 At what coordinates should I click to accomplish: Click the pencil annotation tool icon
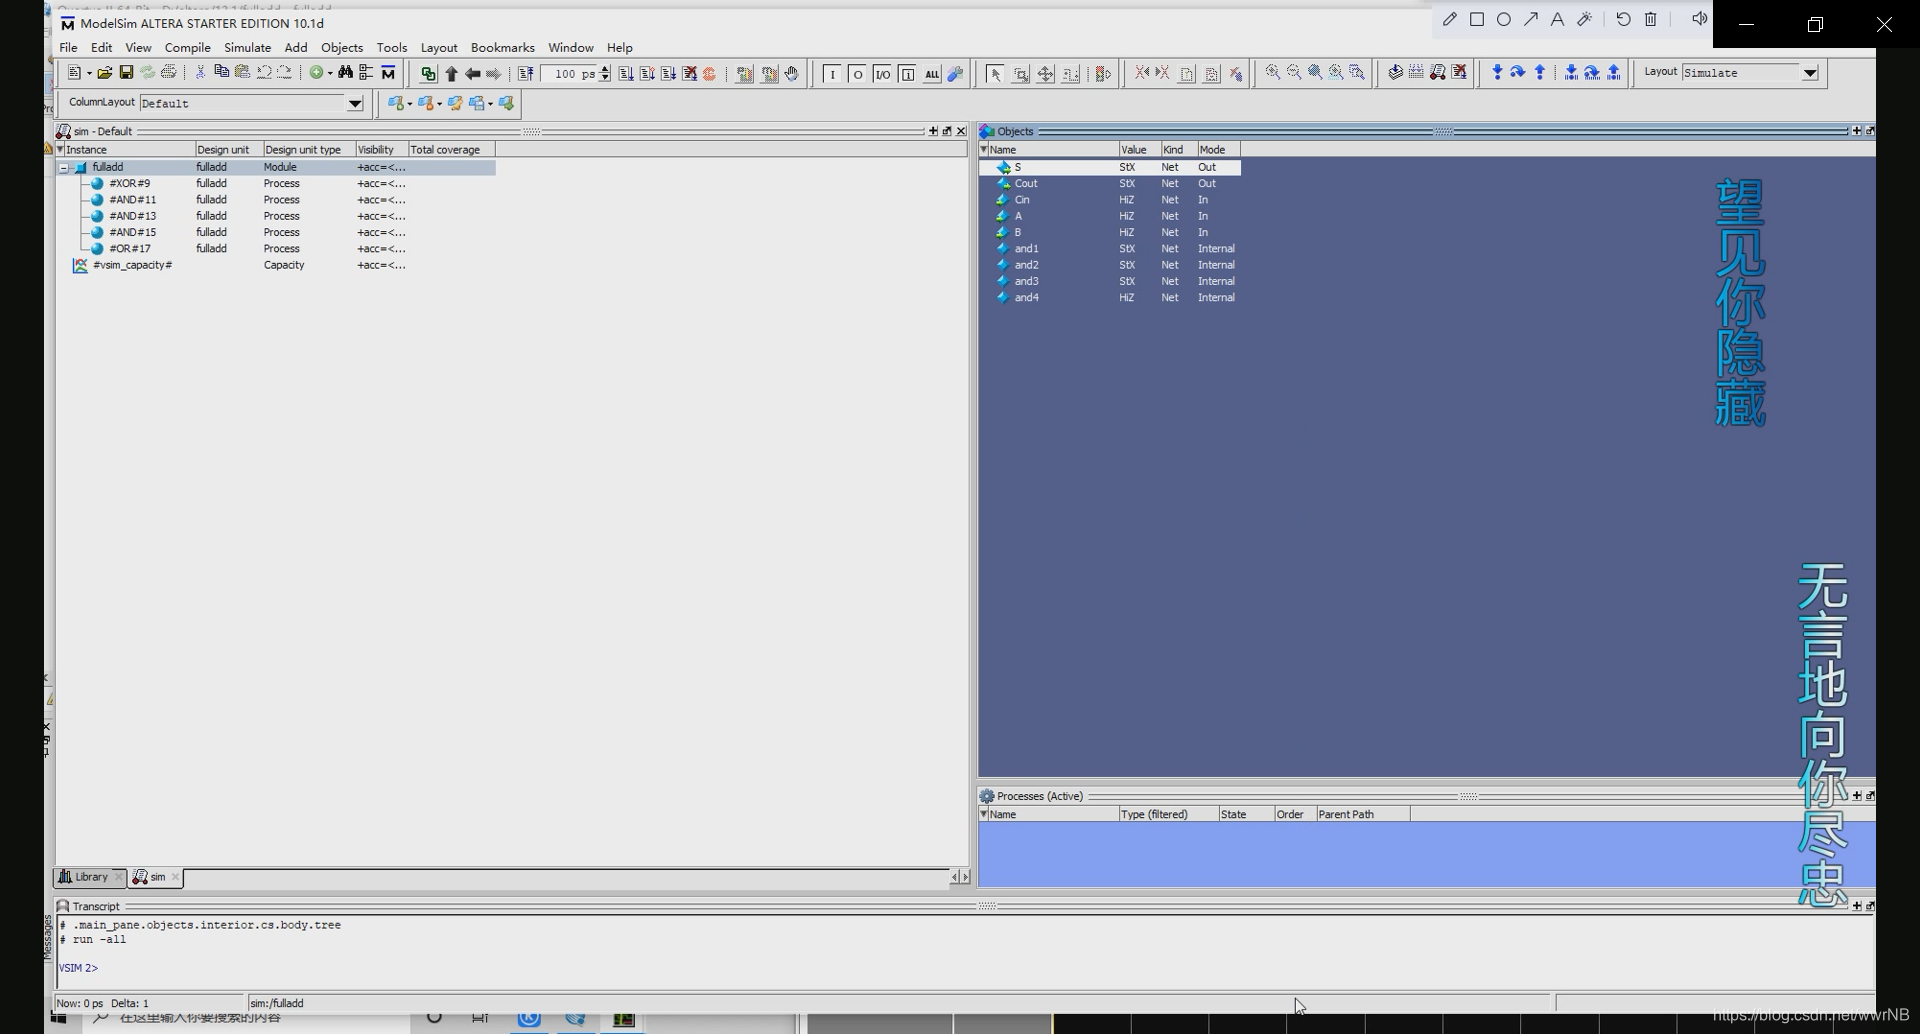coord(1449,19)
